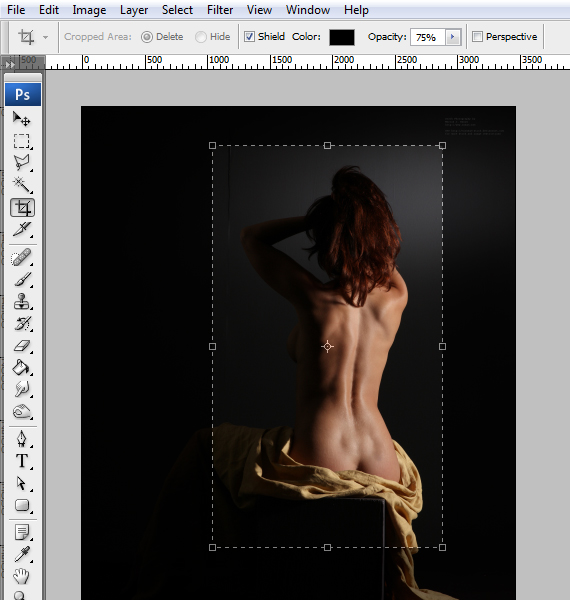
Task: Open the Layer menu
Action: click(x=134, y=10)
